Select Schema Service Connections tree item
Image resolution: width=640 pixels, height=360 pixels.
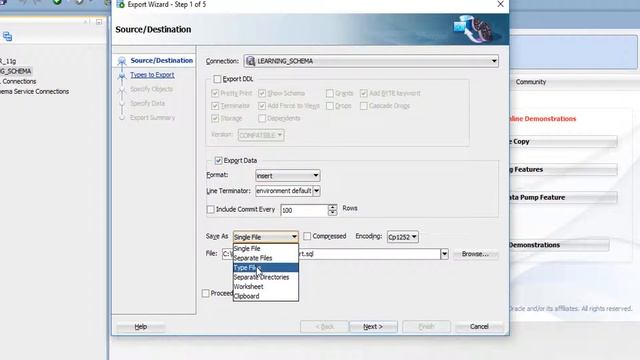click(34, 92)
